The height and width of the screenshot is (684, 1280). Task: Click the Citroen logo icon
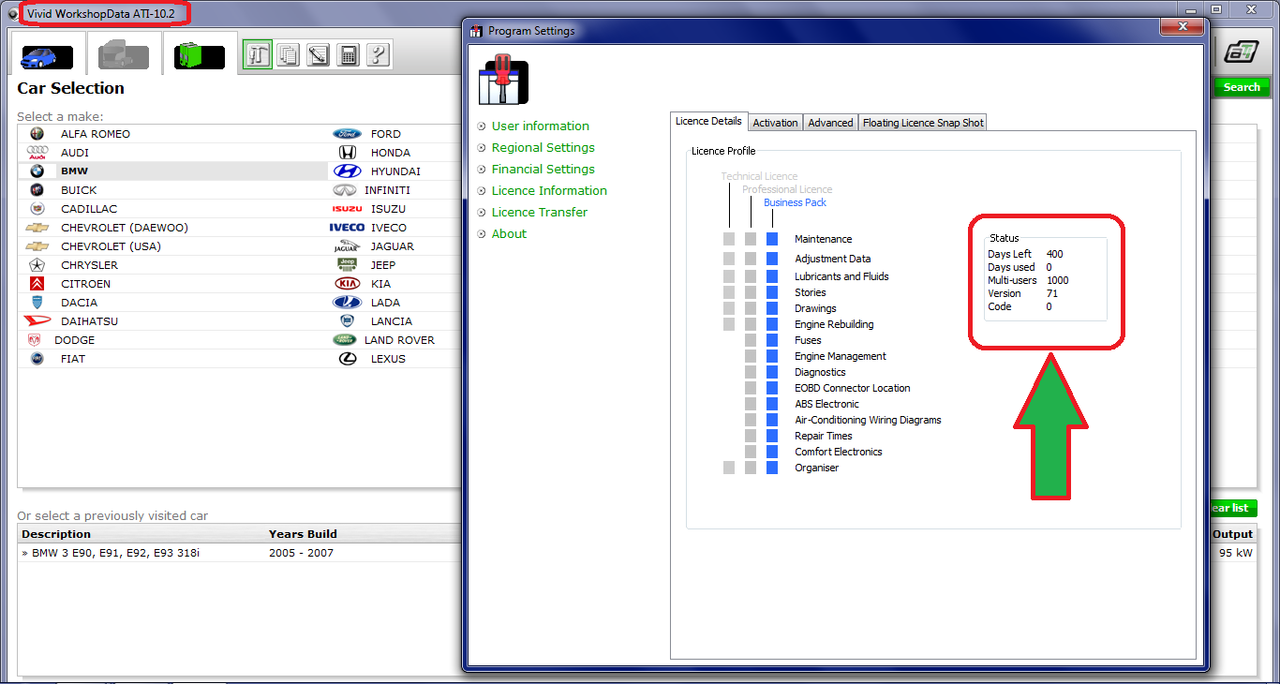37,284
